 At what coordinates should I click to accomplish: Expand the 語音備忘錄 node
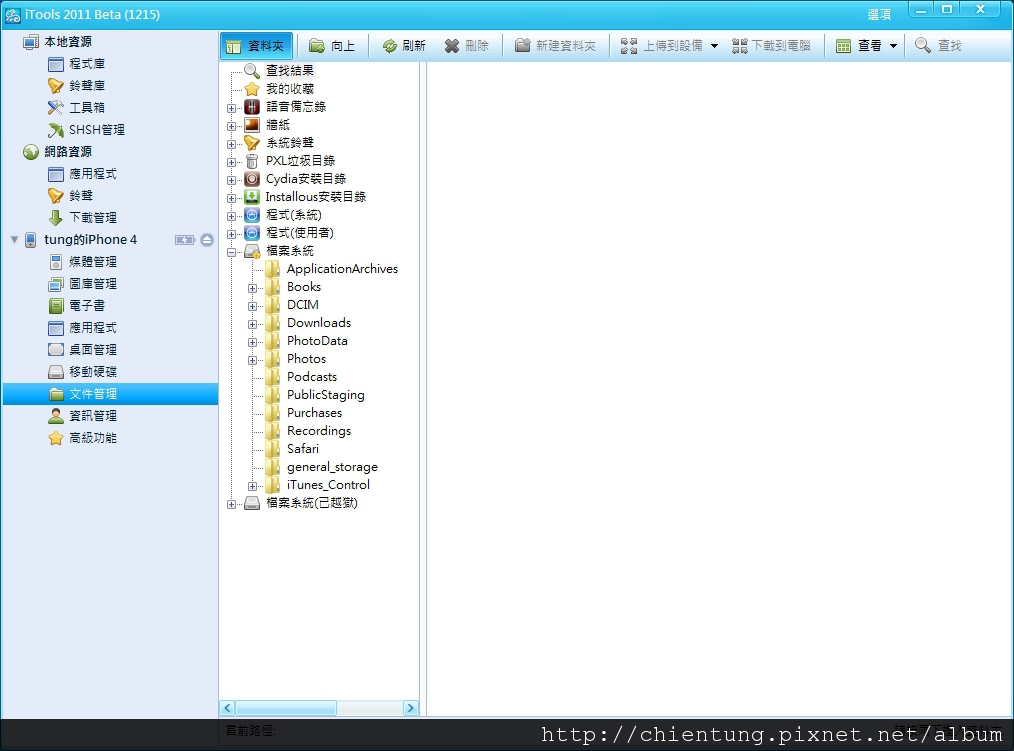coord(232,108)
